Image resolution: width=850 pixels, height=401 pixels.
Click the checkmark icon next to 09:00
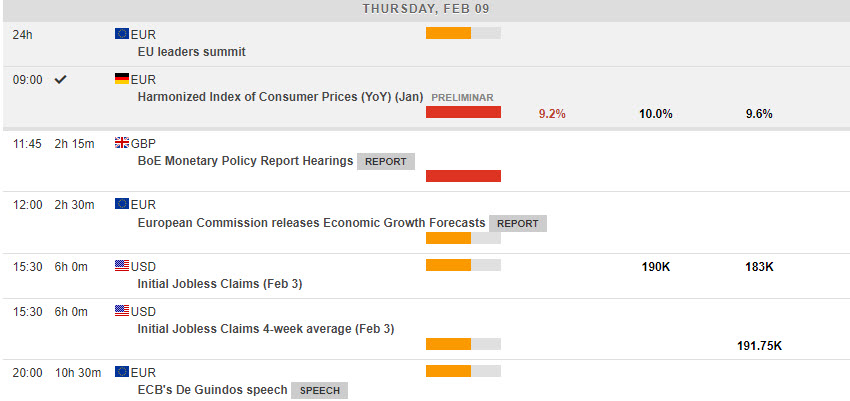pos(61,79)
